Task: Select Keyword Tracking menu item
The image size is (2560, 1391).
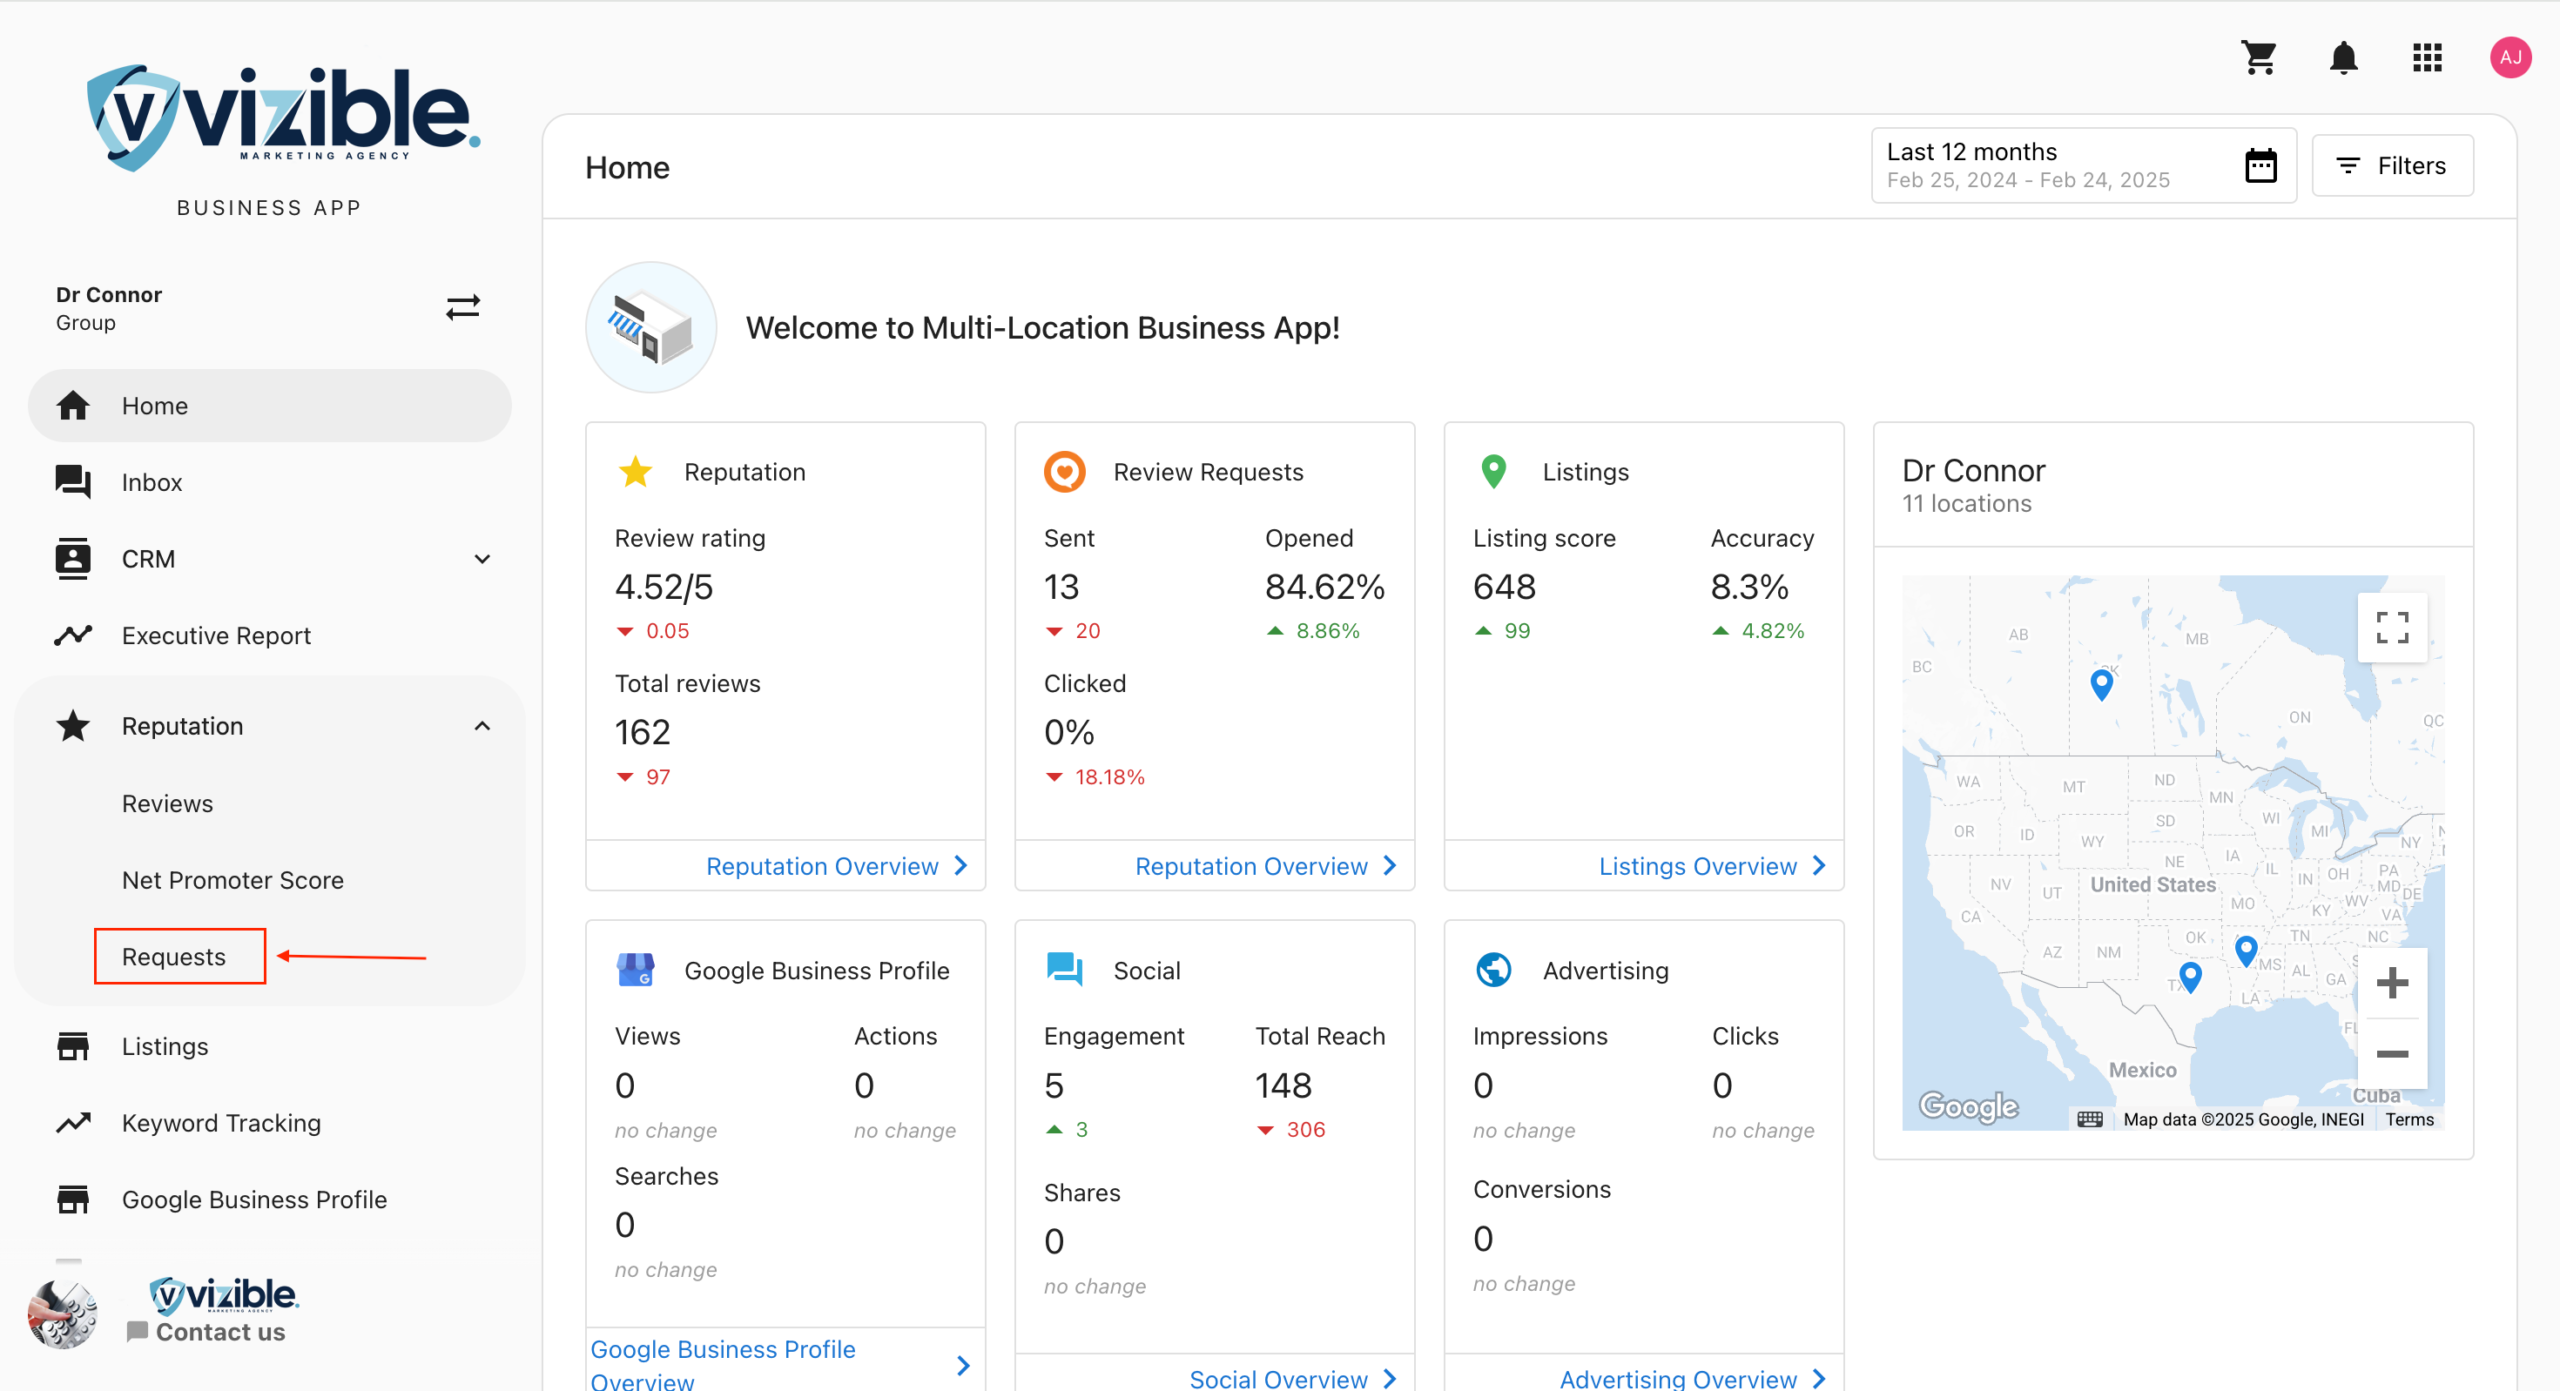Action: (x=221, y=1123)
